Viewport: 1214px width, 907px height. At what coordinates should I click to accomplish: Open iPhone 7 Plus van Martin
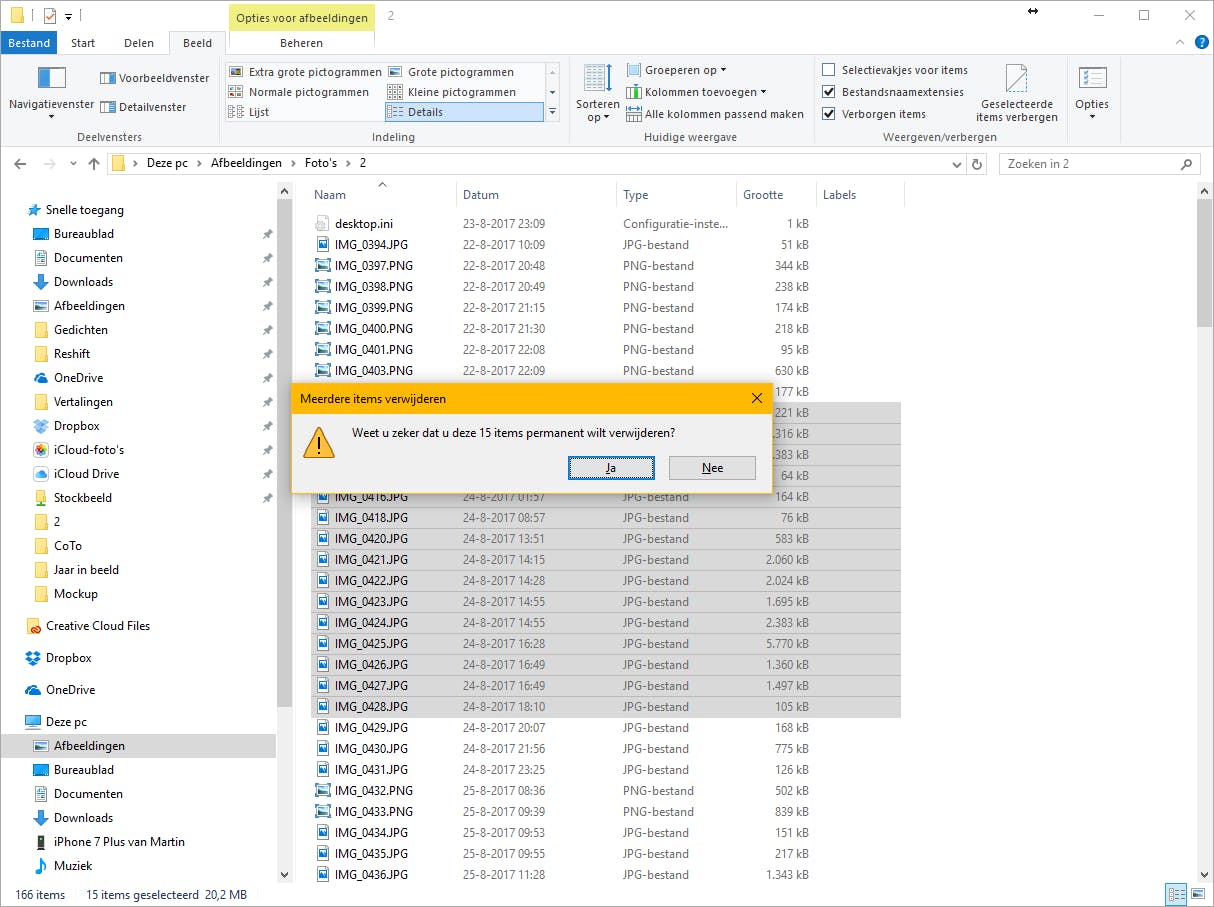(x=119, y=842)
